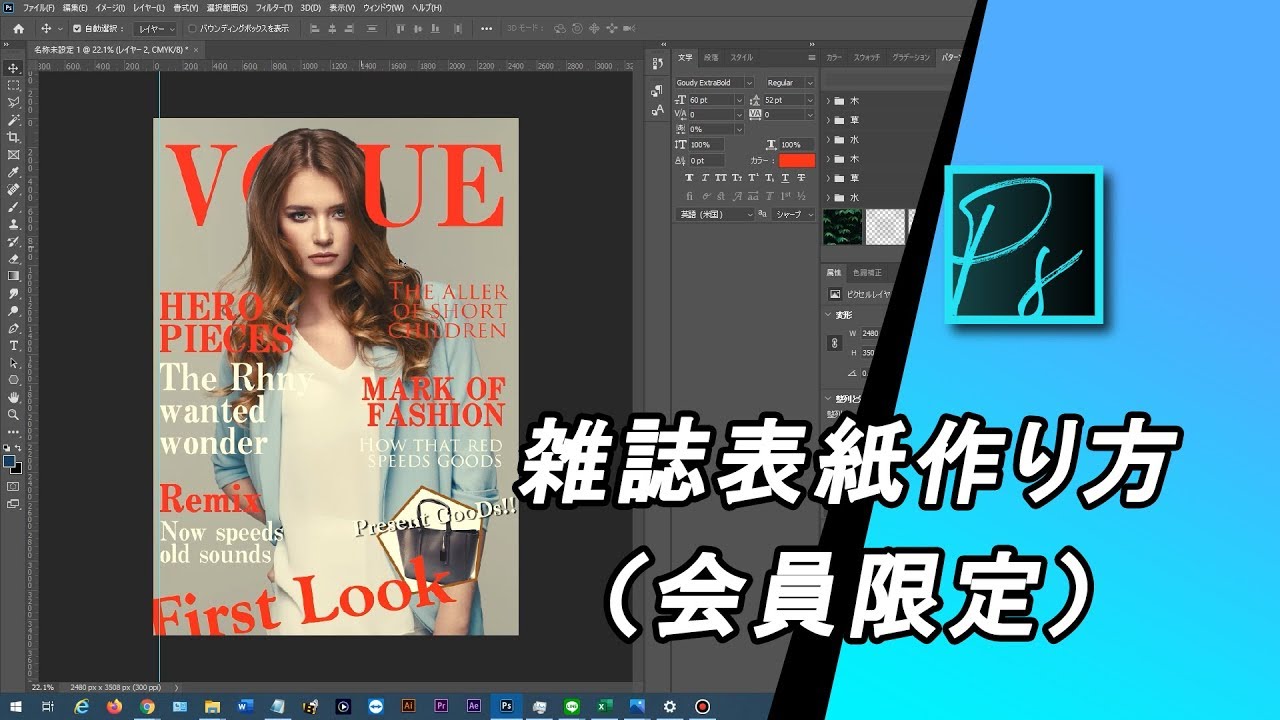The image size is (1280, 720).
Task: Open the Paragraph panel icon
Action: [657, 90]
